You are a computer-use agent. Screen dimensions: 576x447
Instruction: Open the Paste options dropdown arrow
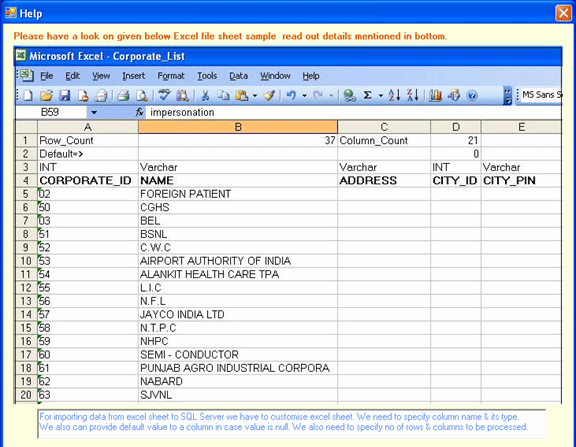click(255, 96)
